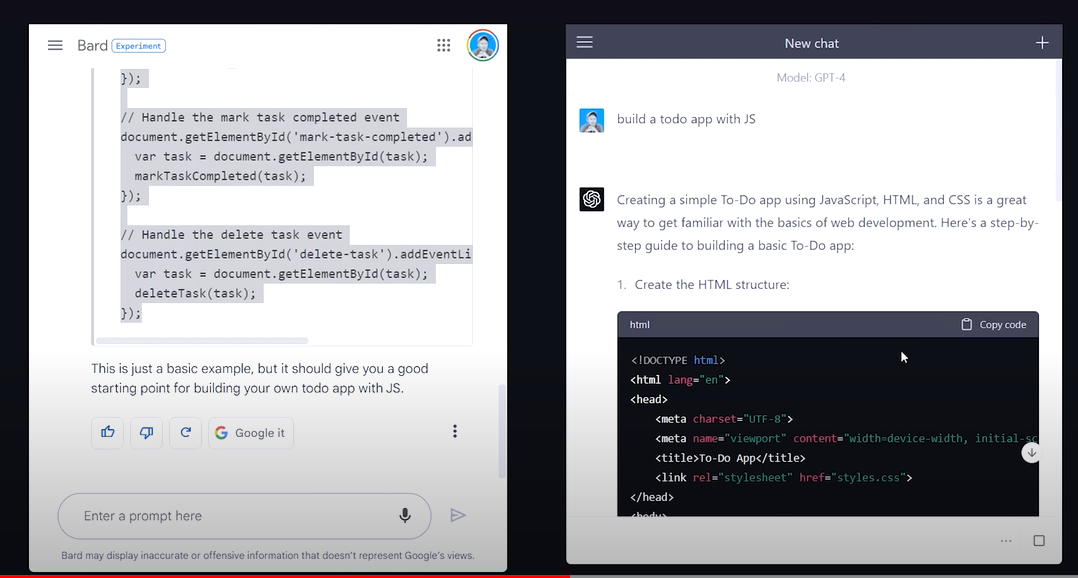Click ChatGPT logo avatar beside response
Screen dimensions: 1078x578
click(x=591, y=199)
